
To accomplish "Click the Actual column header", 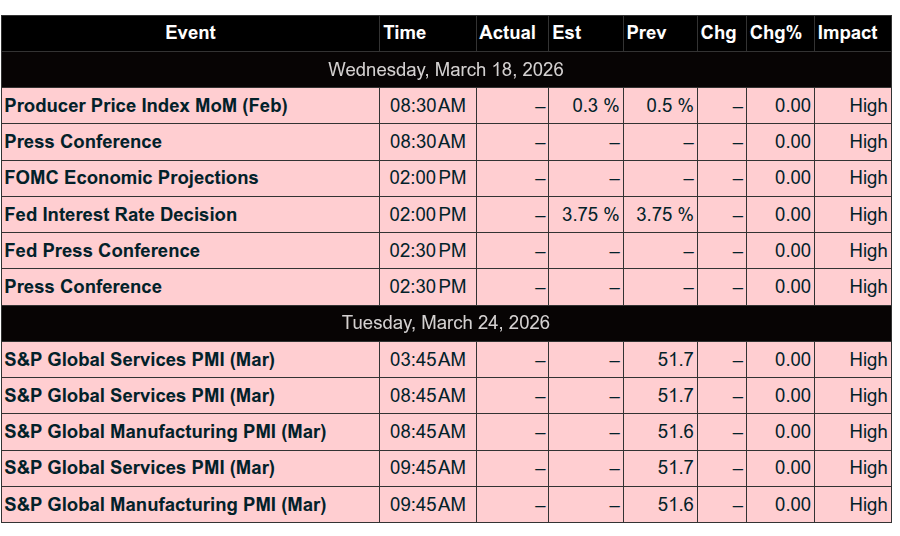I will click(x=507, y=33).
